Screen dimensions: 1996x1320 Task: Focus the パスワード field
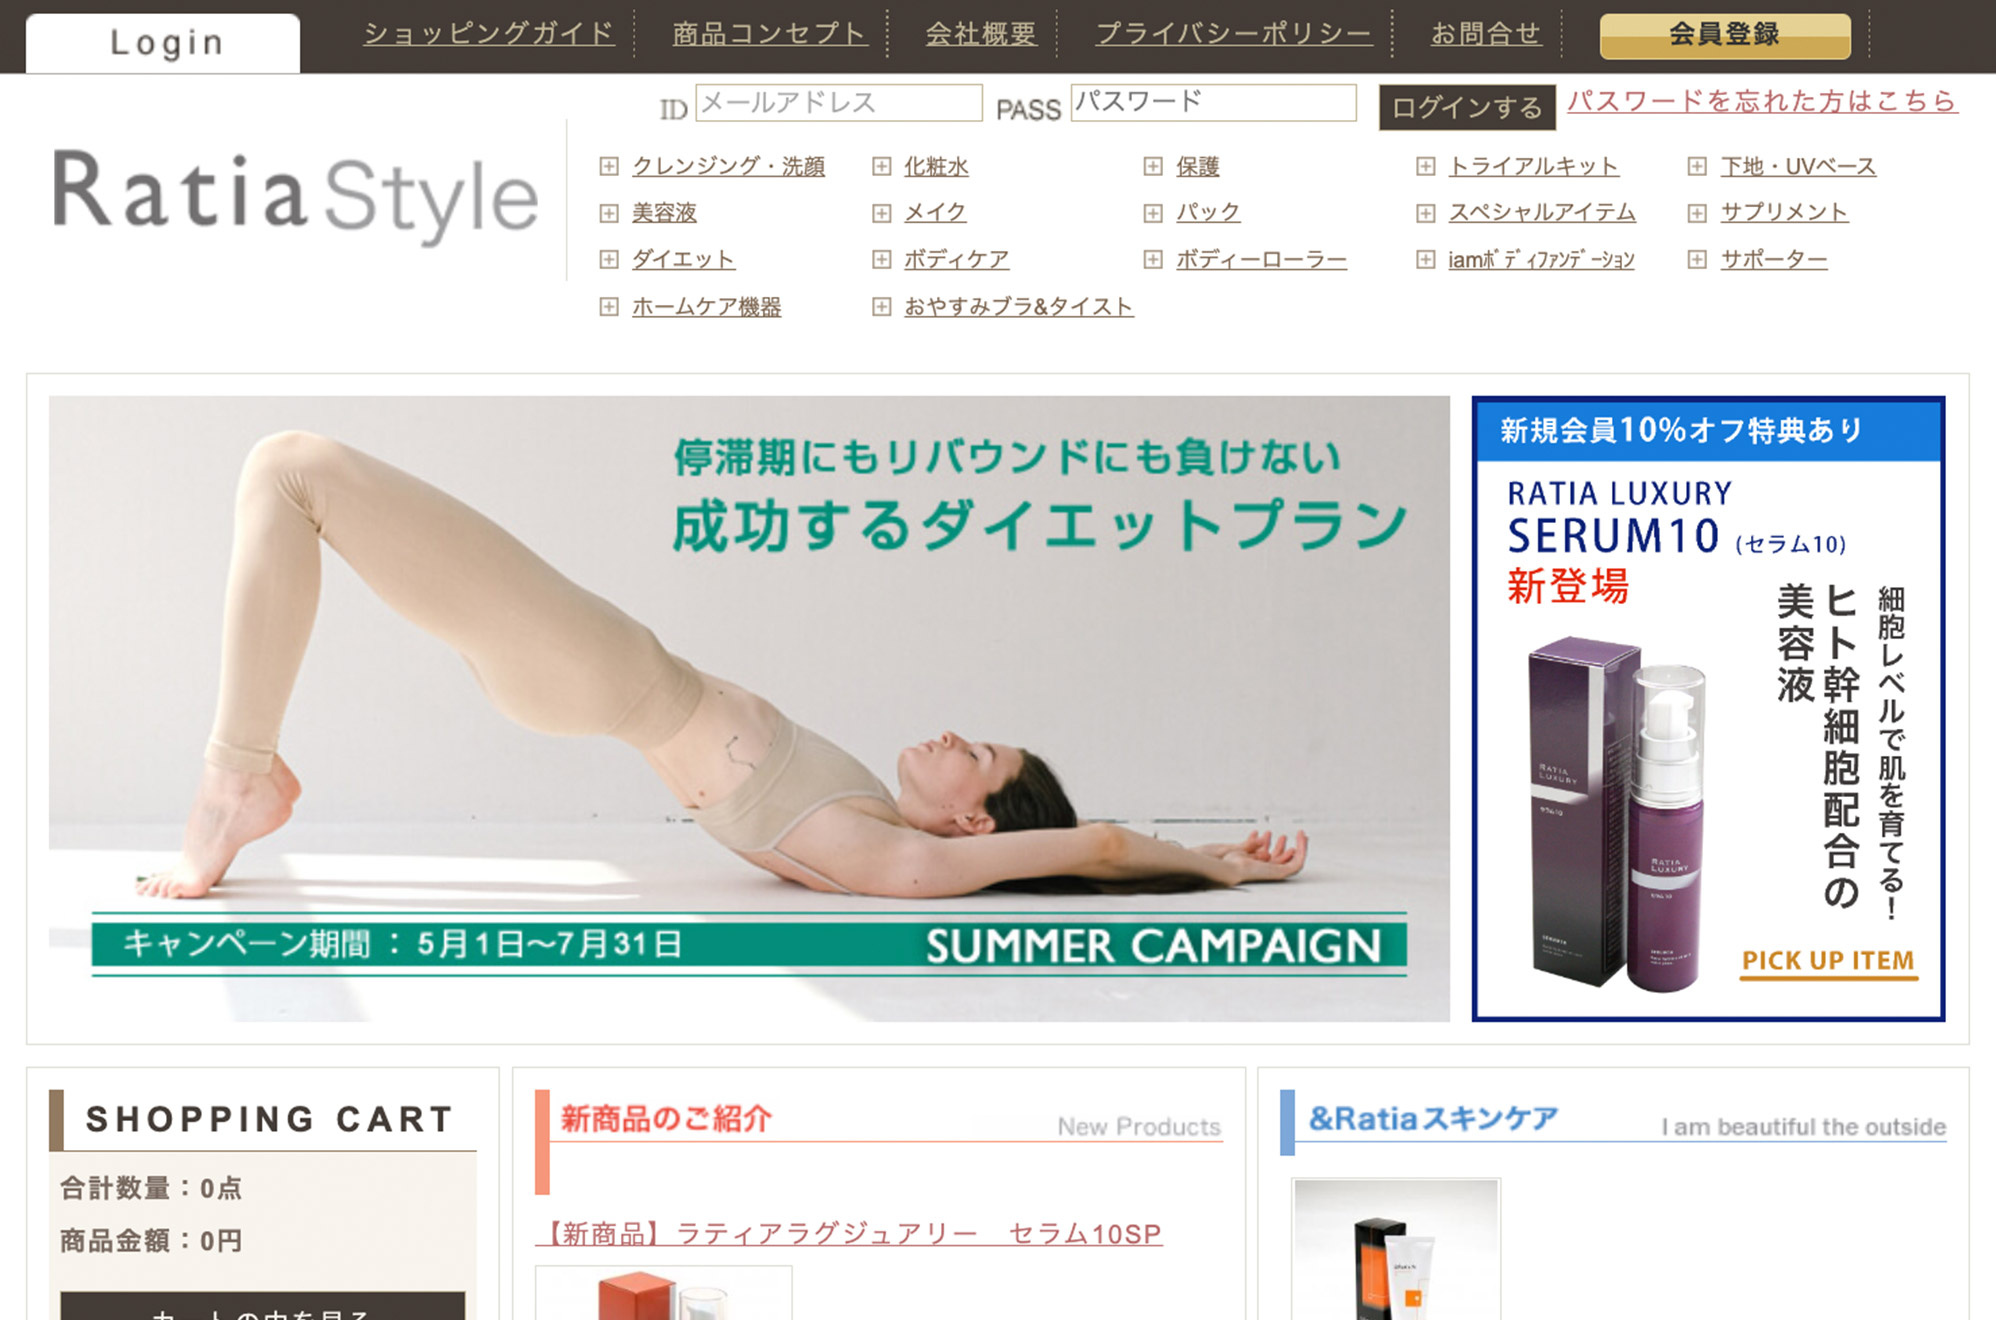pyautogui.click(x=1213, y=102)
